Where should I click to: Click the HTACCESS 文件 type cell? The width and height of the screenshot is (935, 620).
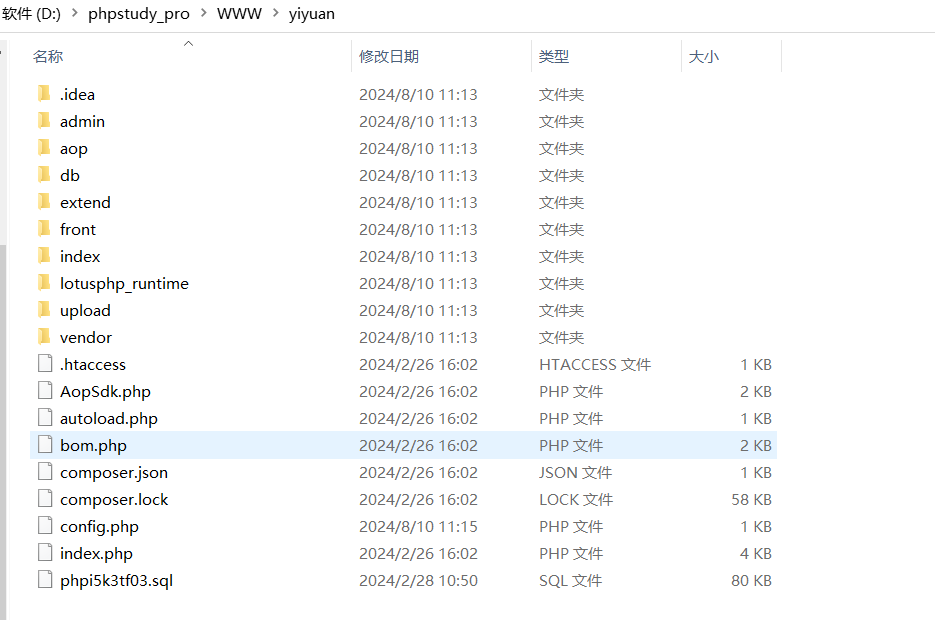pos(595,364)
